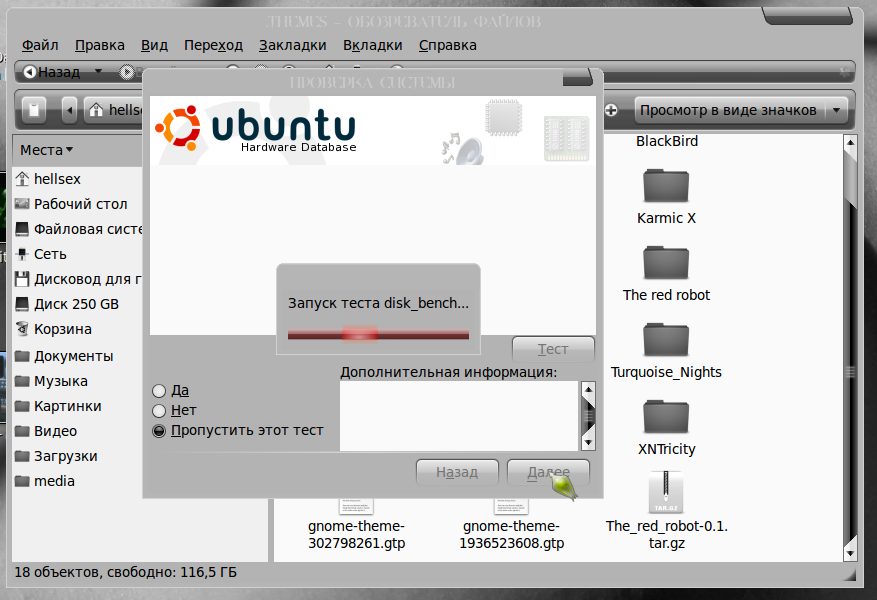Image resolution: width=877 pixels, height=600 pixels.
Task: Click the Назад button in the dialog
Action: (x=457, y=473)
